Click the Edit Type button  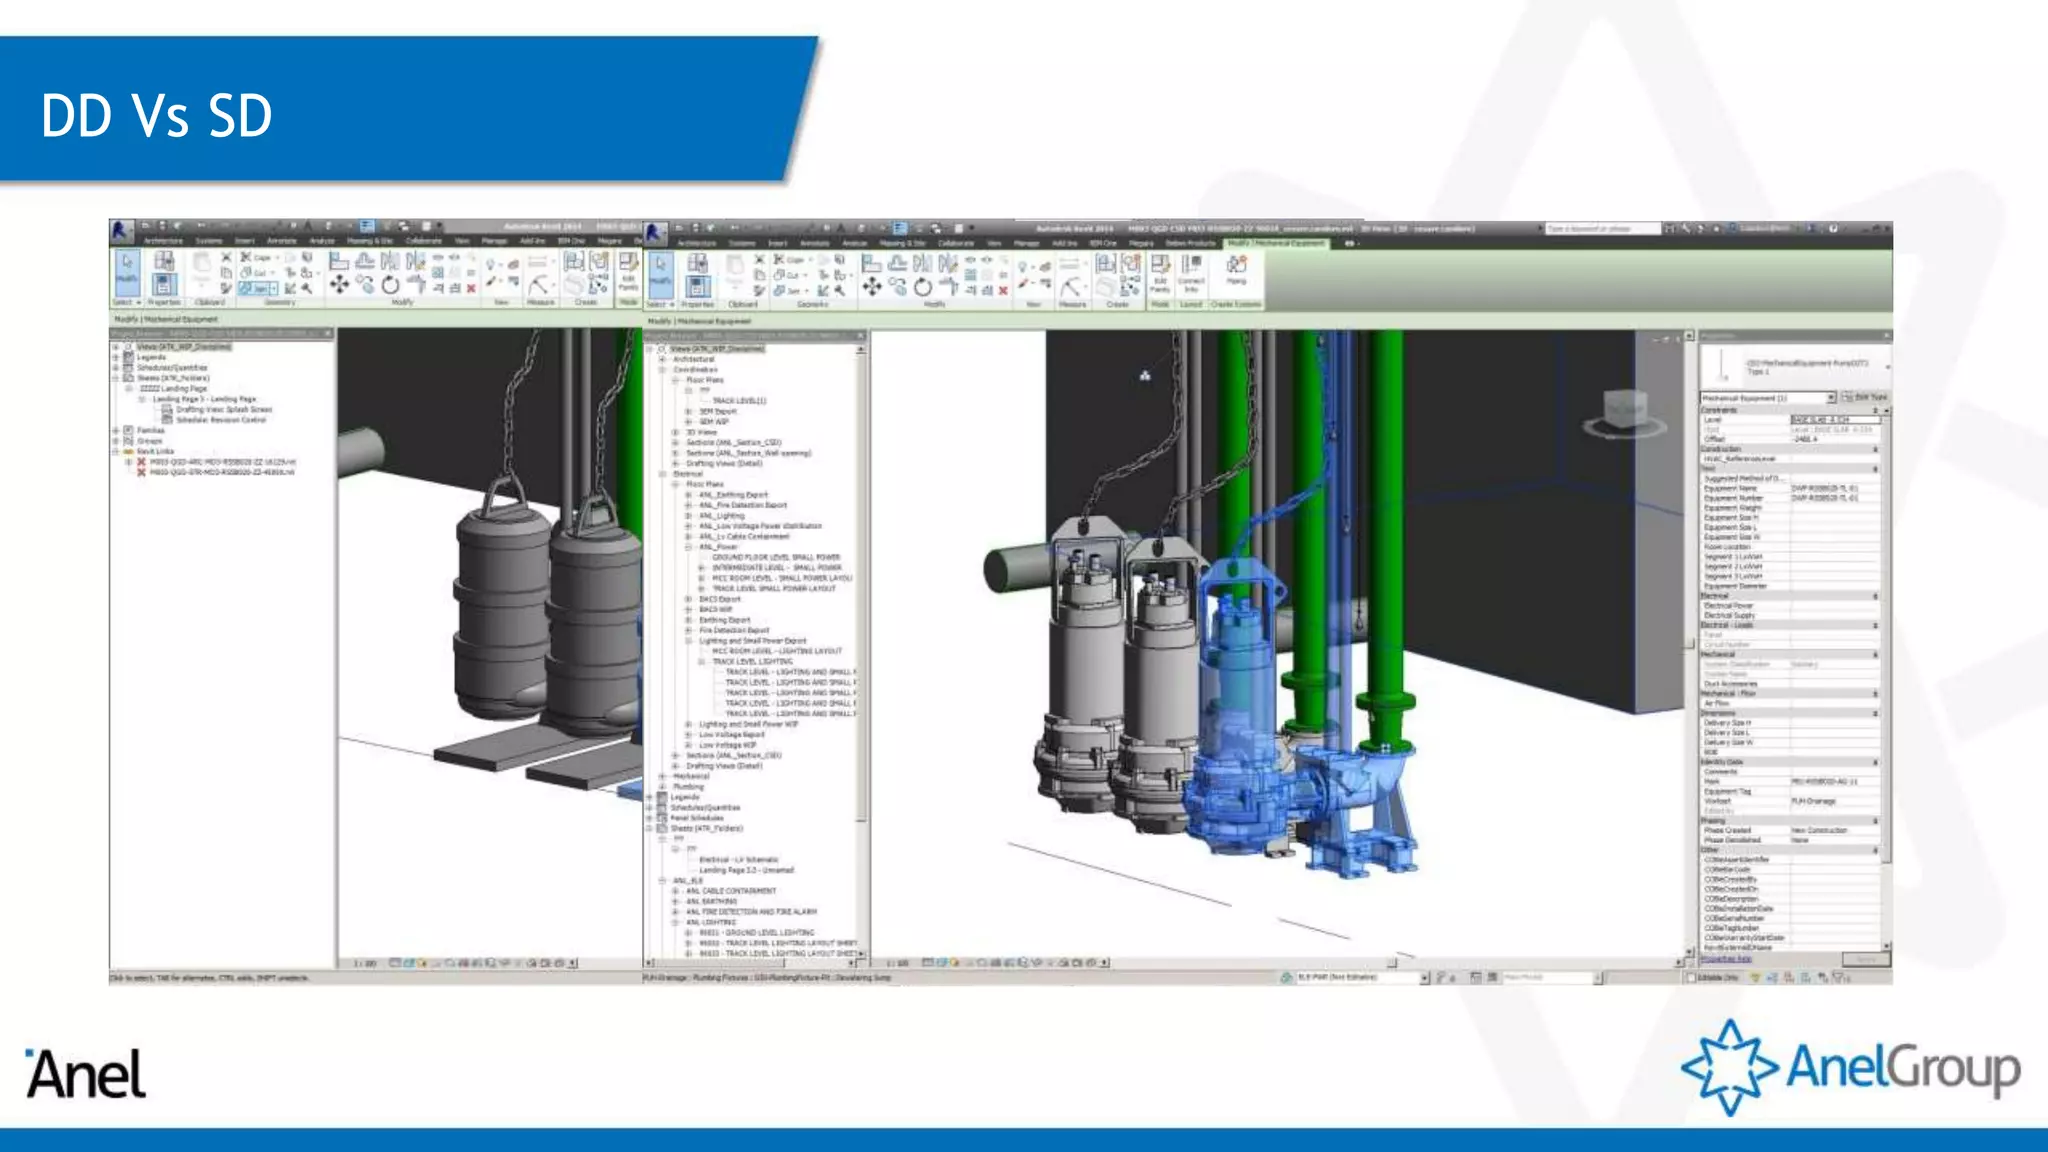(1865, 398)
